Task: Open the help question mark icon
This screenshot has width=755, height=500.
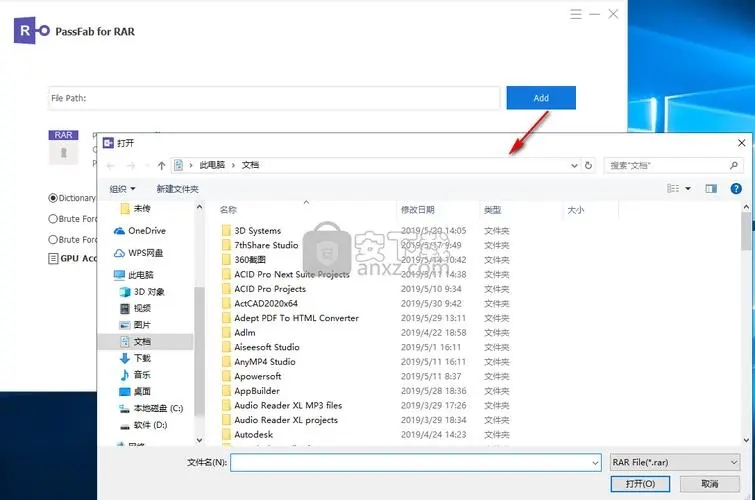Action: pos(736,188)
